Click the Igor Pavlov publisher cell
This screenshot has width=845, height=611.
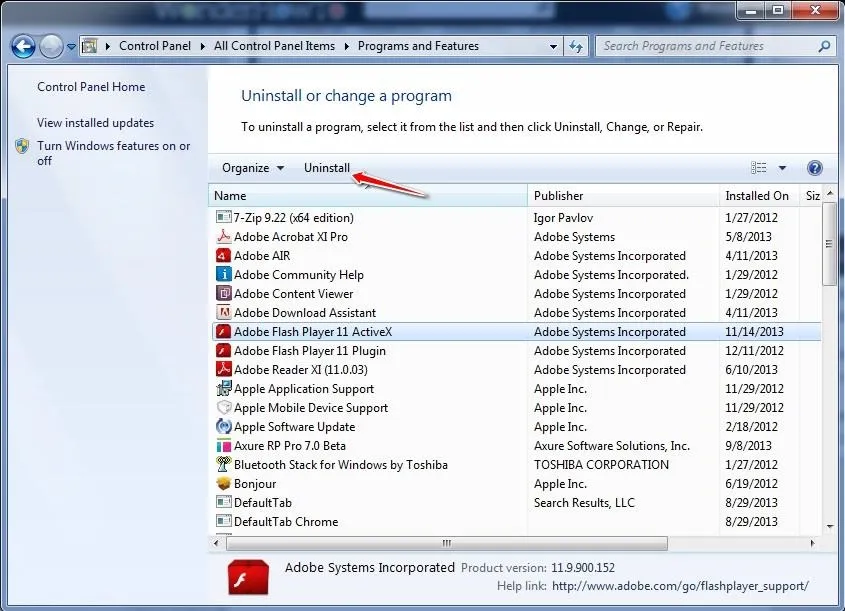tap(563, 218)
